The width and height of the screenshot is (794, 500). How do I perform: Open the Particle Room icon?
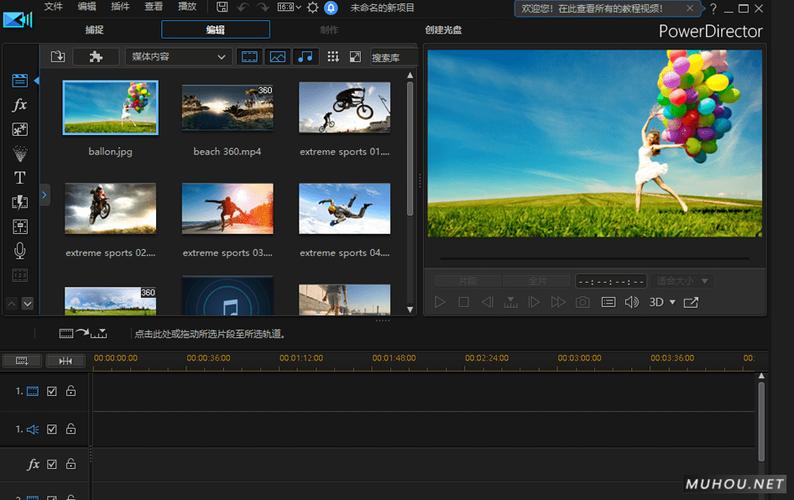click(x=19, y=154)
